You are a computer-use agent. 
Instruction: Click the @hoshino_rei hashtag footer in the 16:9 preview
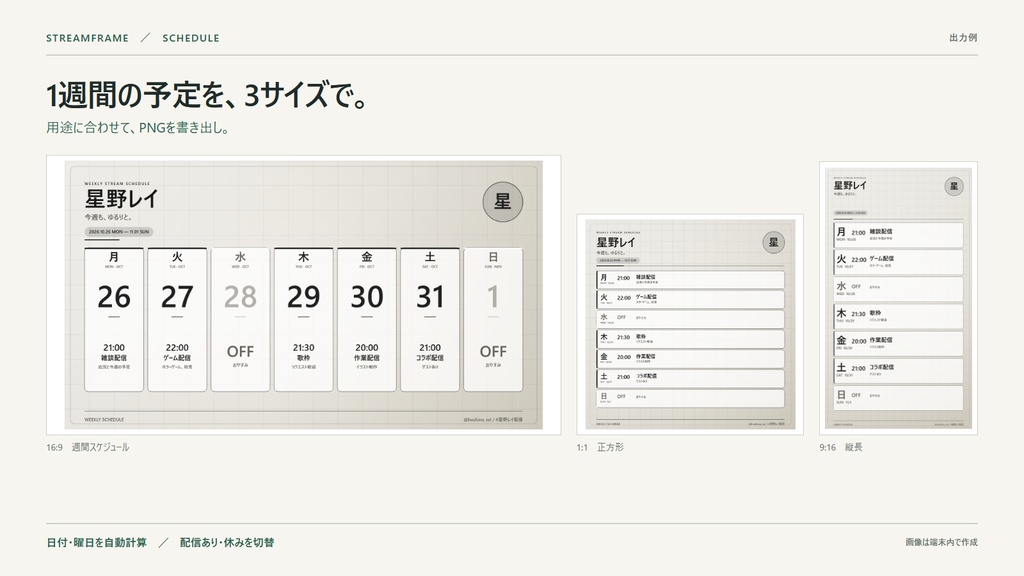(x=493, y=419)
